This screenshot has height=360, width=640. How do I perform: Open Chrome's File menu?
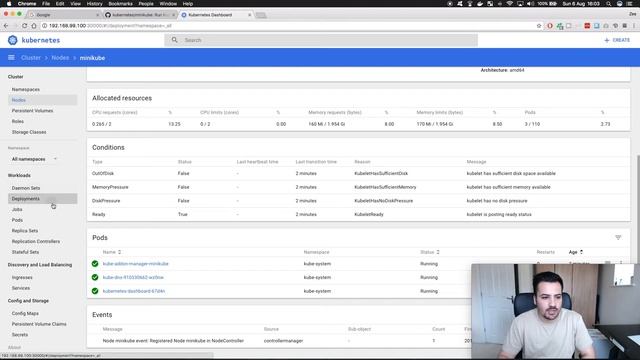point(46,4)
